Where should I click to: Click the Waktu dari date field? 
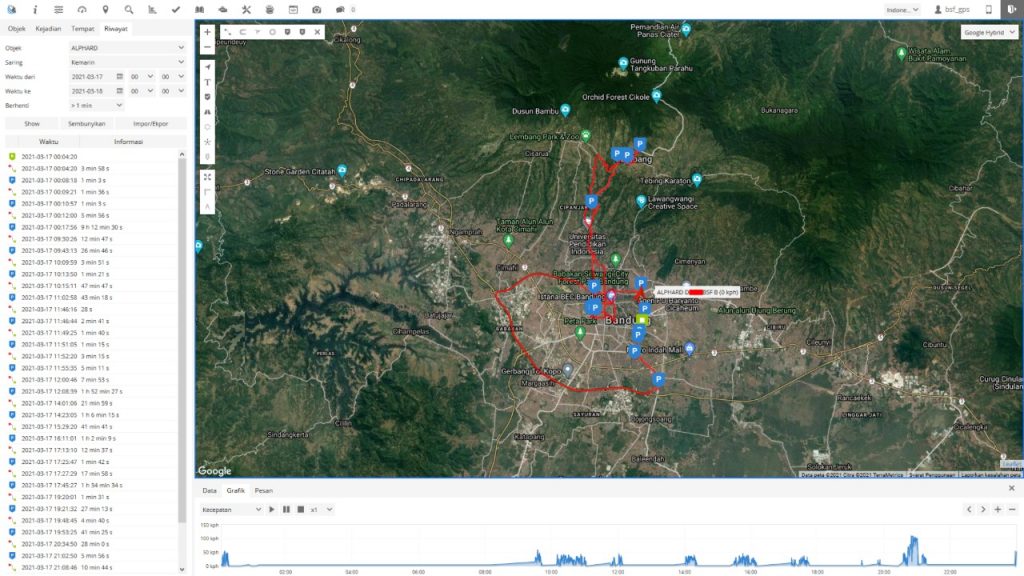click(x=90, y=76)
